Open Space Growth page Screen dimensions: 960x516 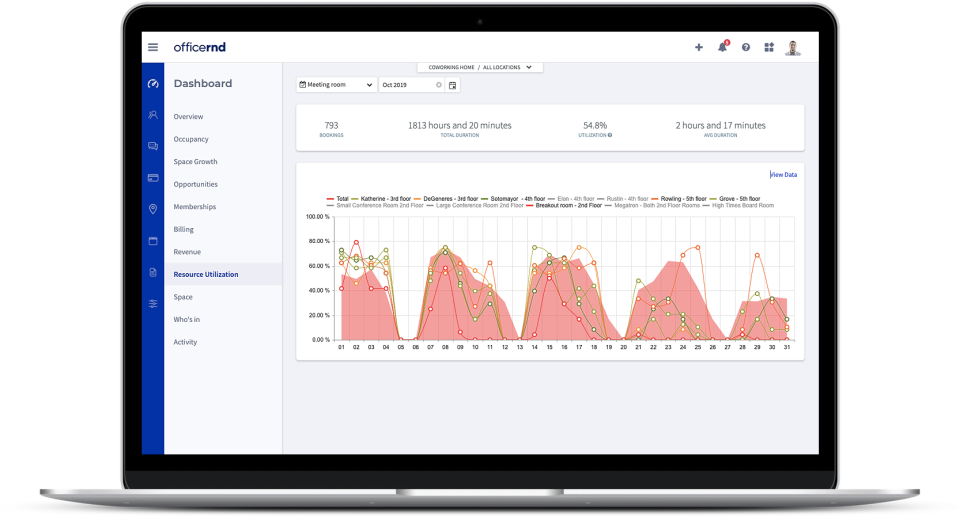[x=195, y=162]
